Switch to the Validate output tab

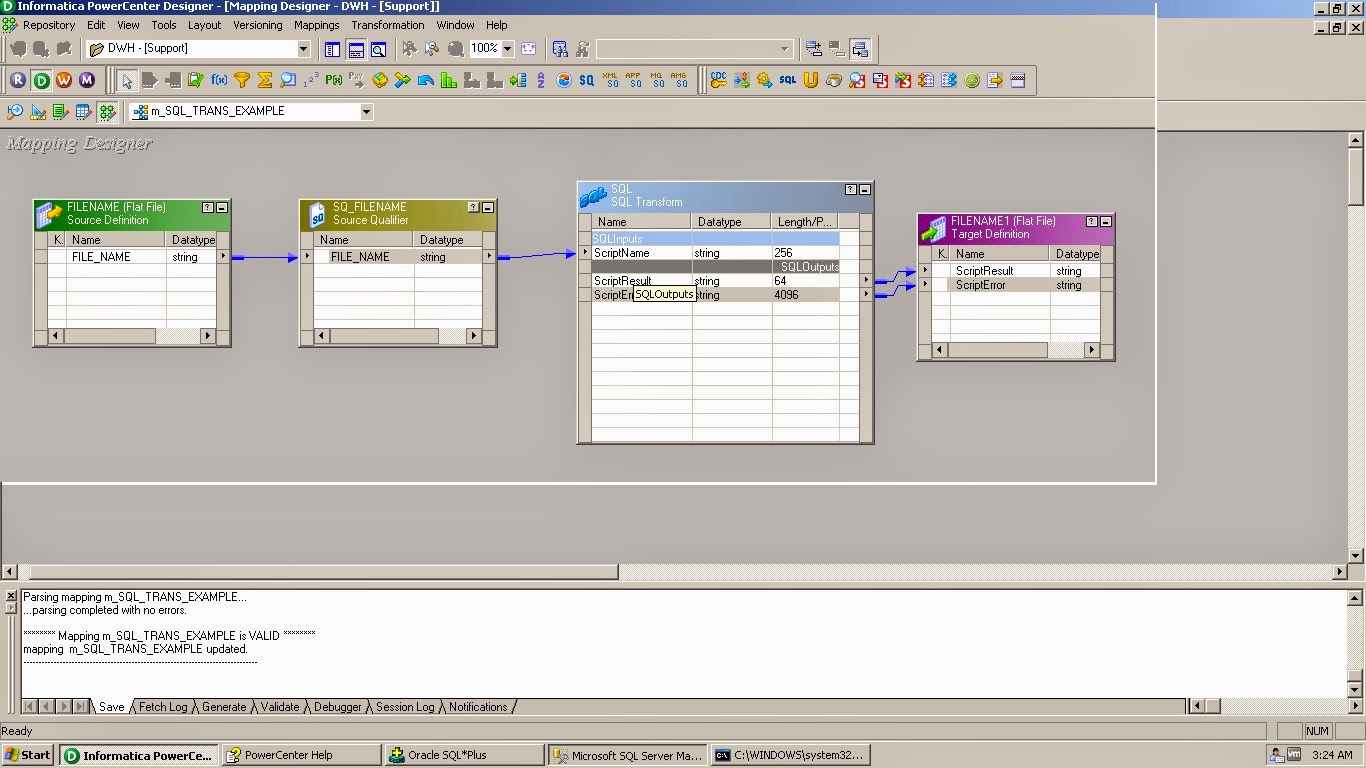tap(279, 707)
